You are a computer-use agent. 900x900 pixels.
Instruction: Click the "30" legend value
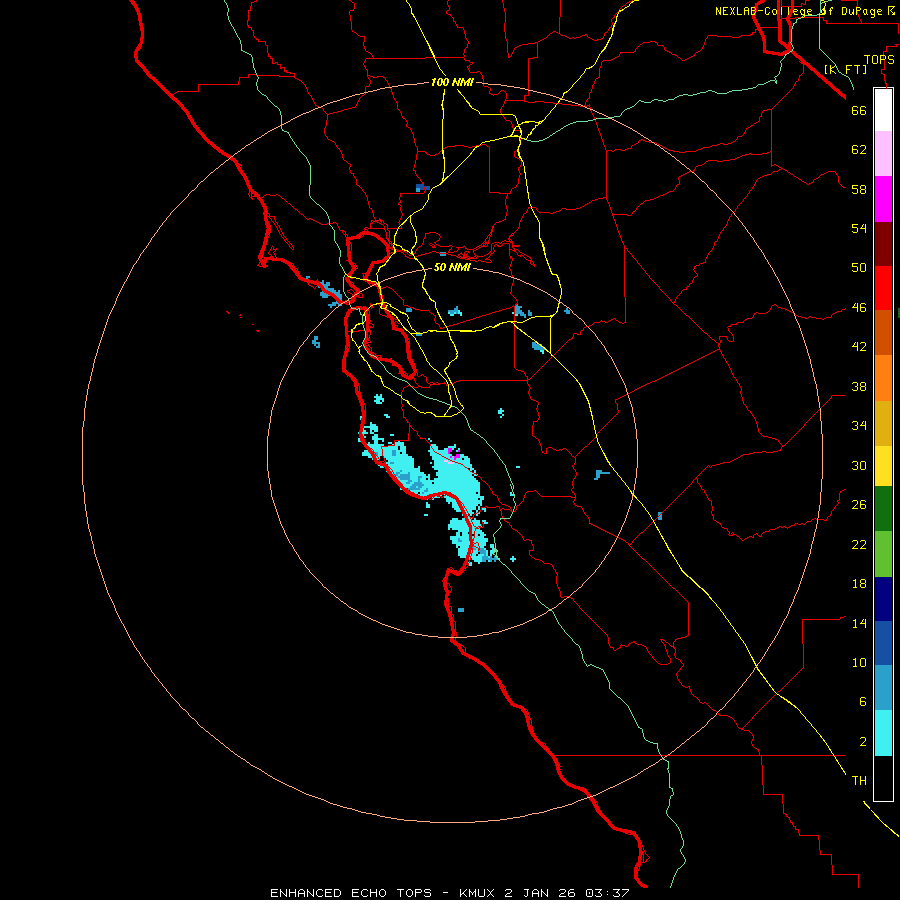[x=859, y=465]
